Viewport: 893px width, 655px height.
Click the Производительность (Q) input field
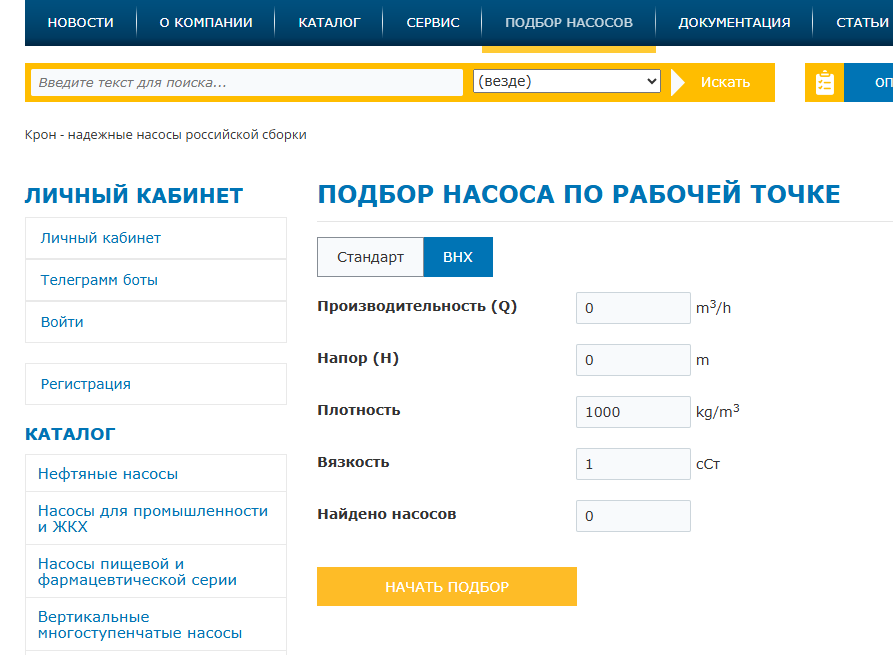coord(632,307)
